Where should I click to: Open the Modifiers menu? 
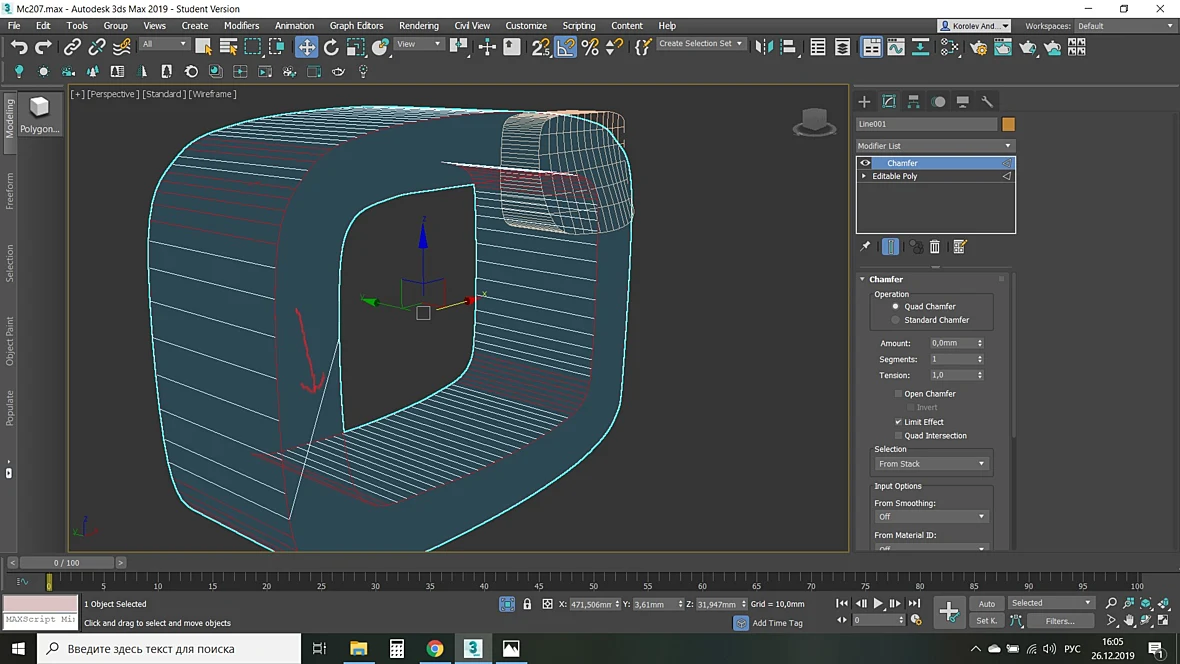pos(241,26)
